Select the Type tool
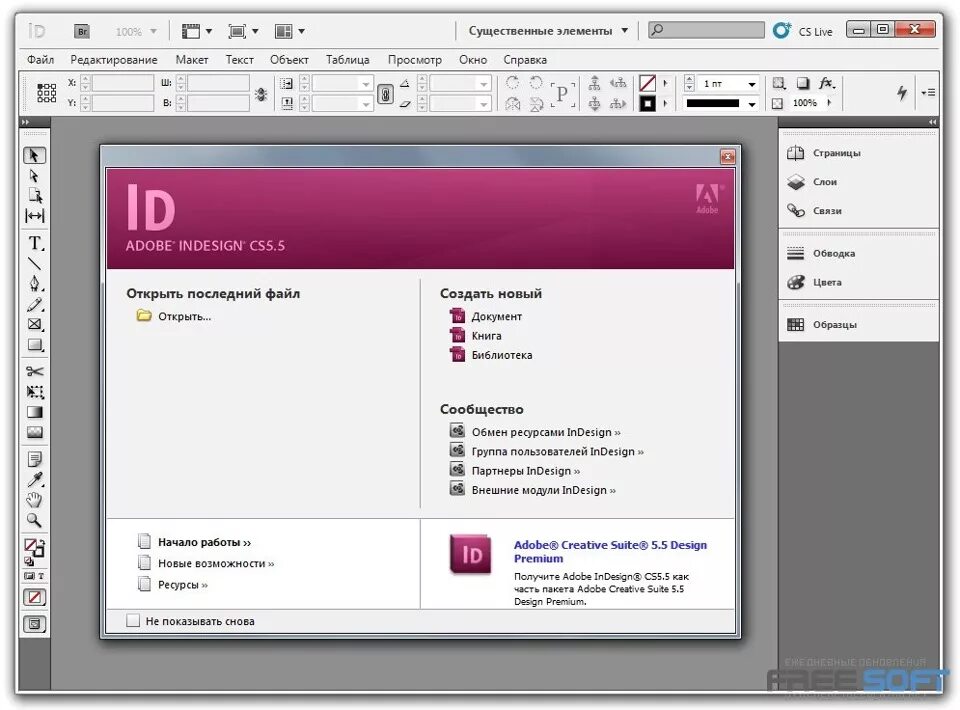Screen dimensions: 960x710 coord(35,243)
